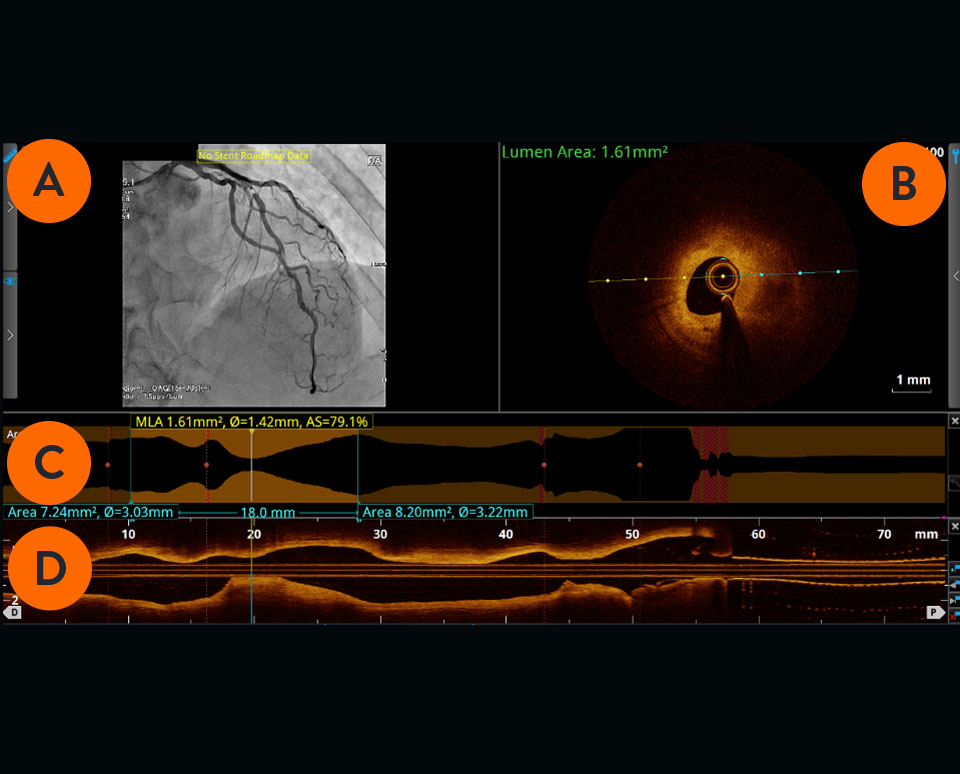Click the leftmost yellow dot on cut line
Screen dimensions: 960x774
[607, 280]
